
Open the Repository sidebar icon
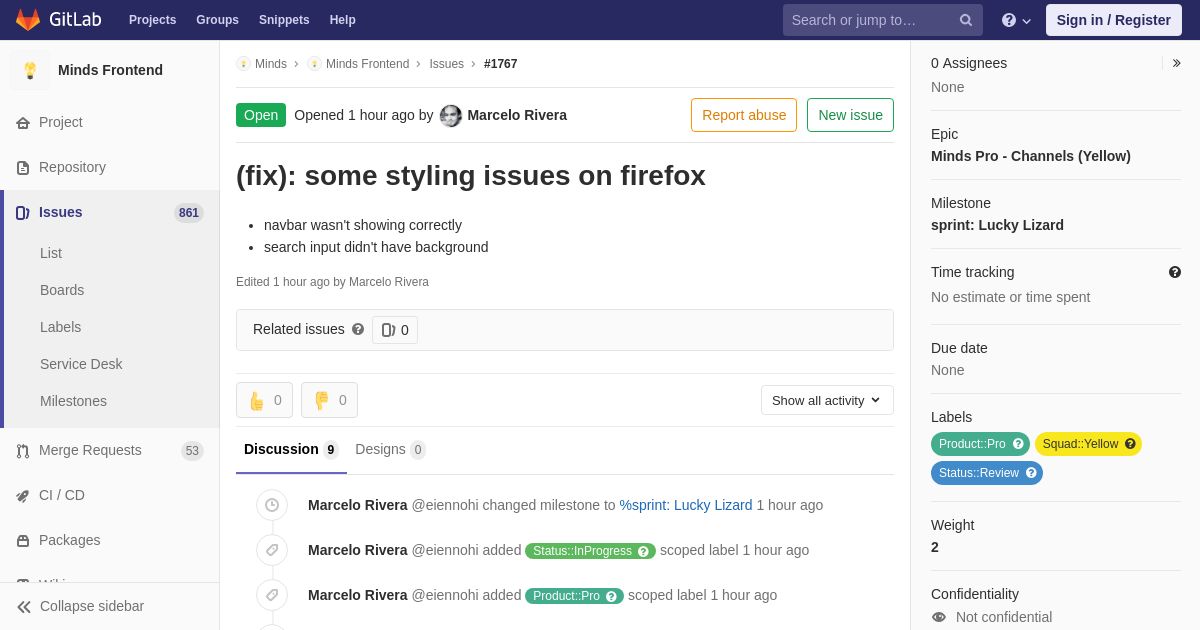[23, 168]
